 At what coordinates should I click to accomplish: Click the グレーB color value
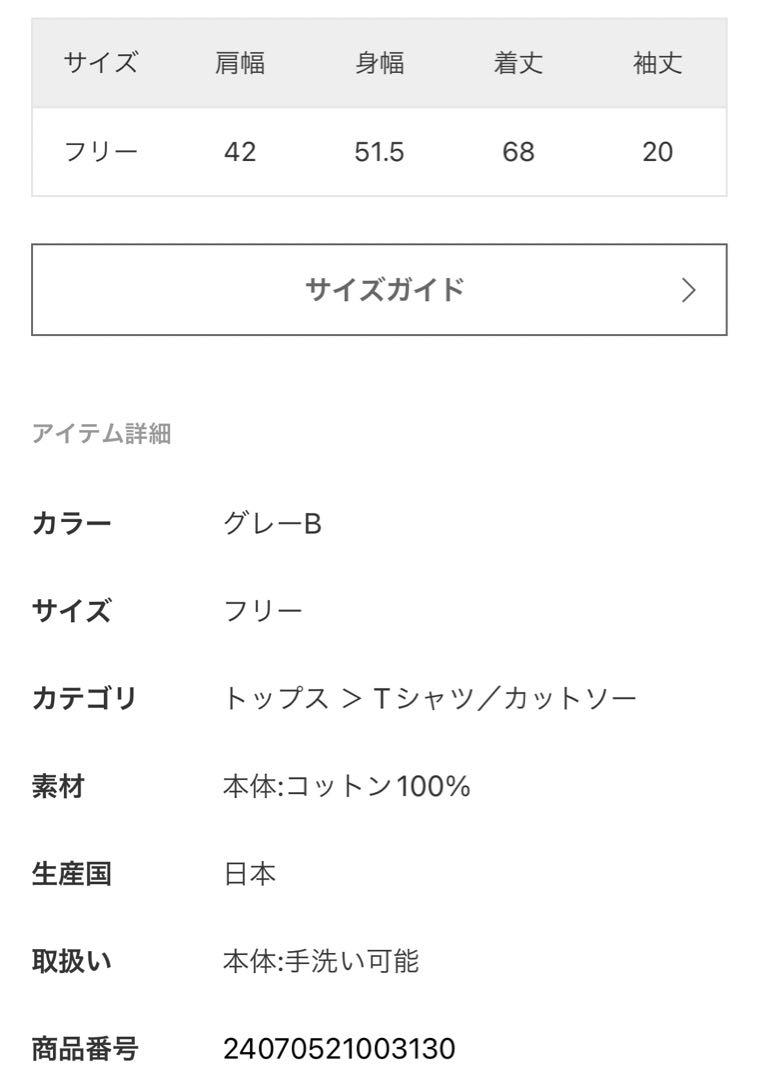pyautogui.click(x=272, y=523)
